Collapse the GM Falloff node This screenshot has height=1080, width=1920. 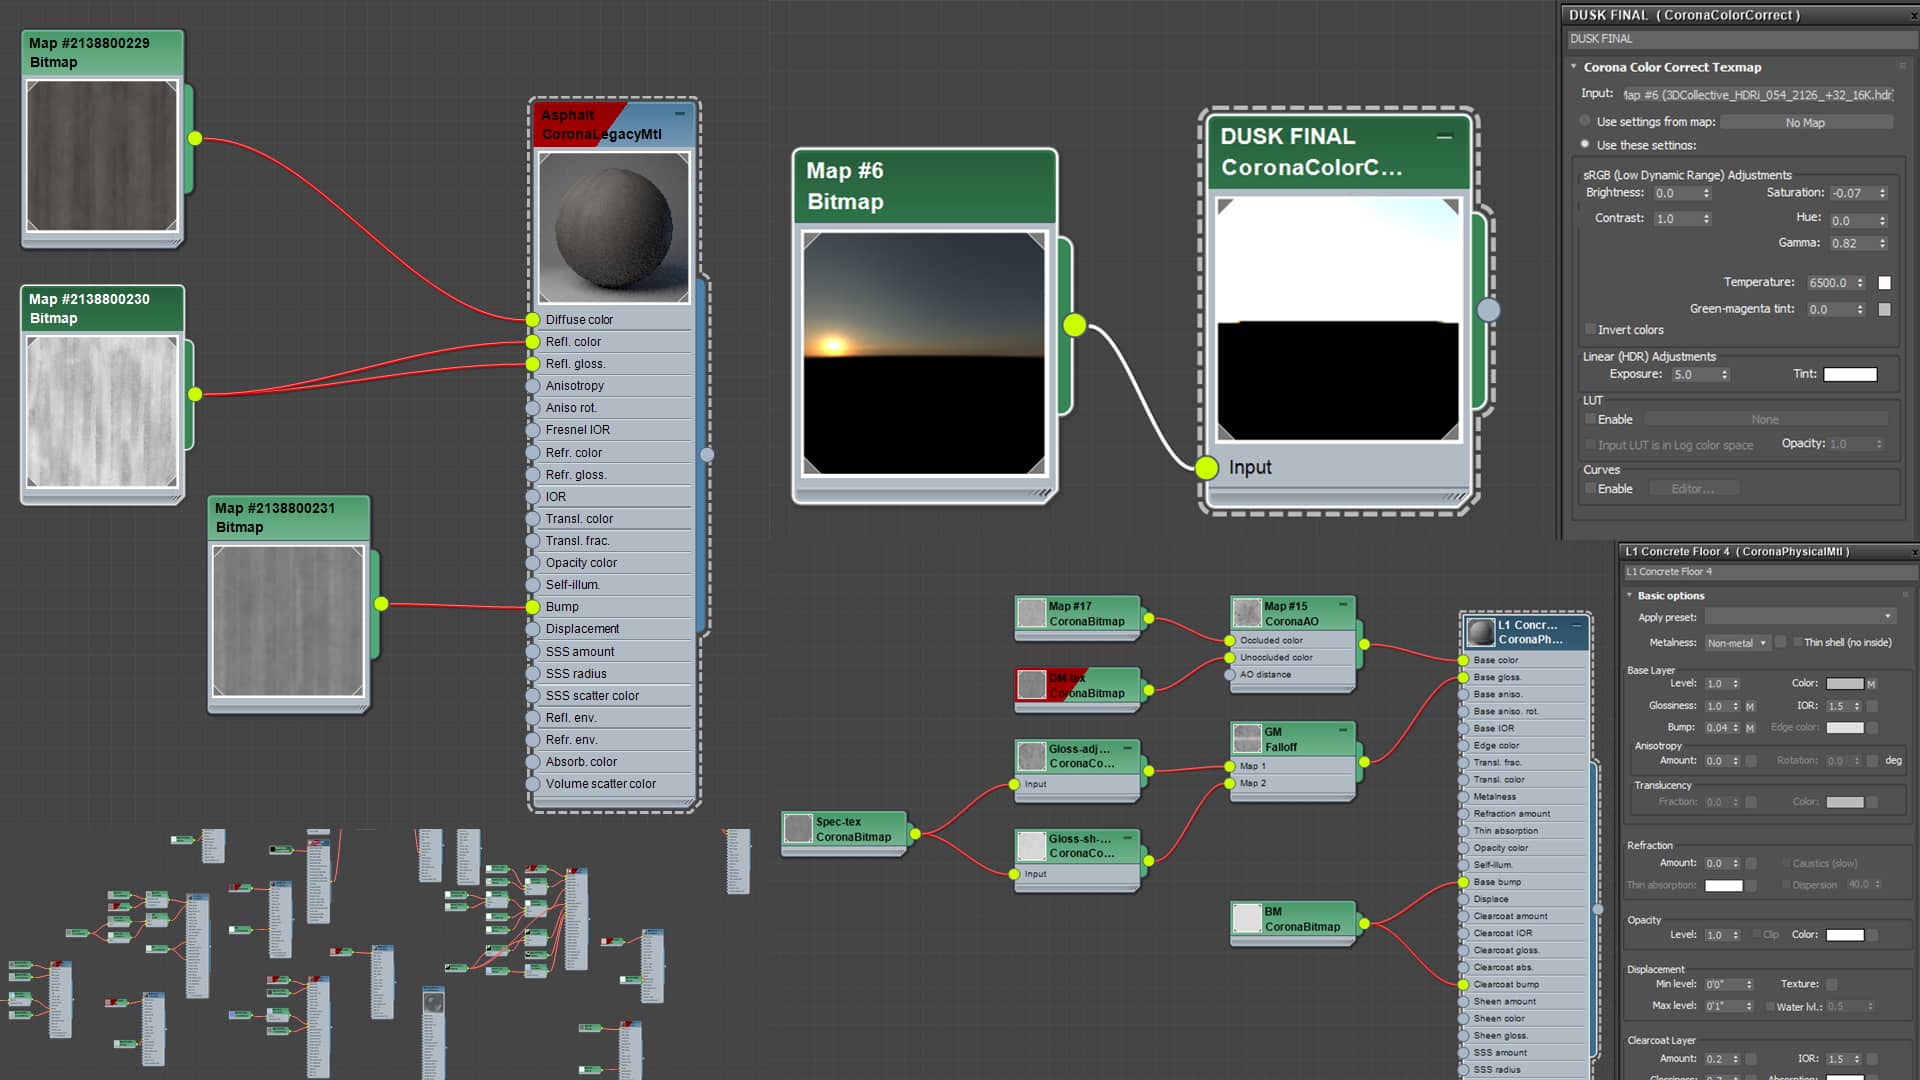pos(1343,731)
